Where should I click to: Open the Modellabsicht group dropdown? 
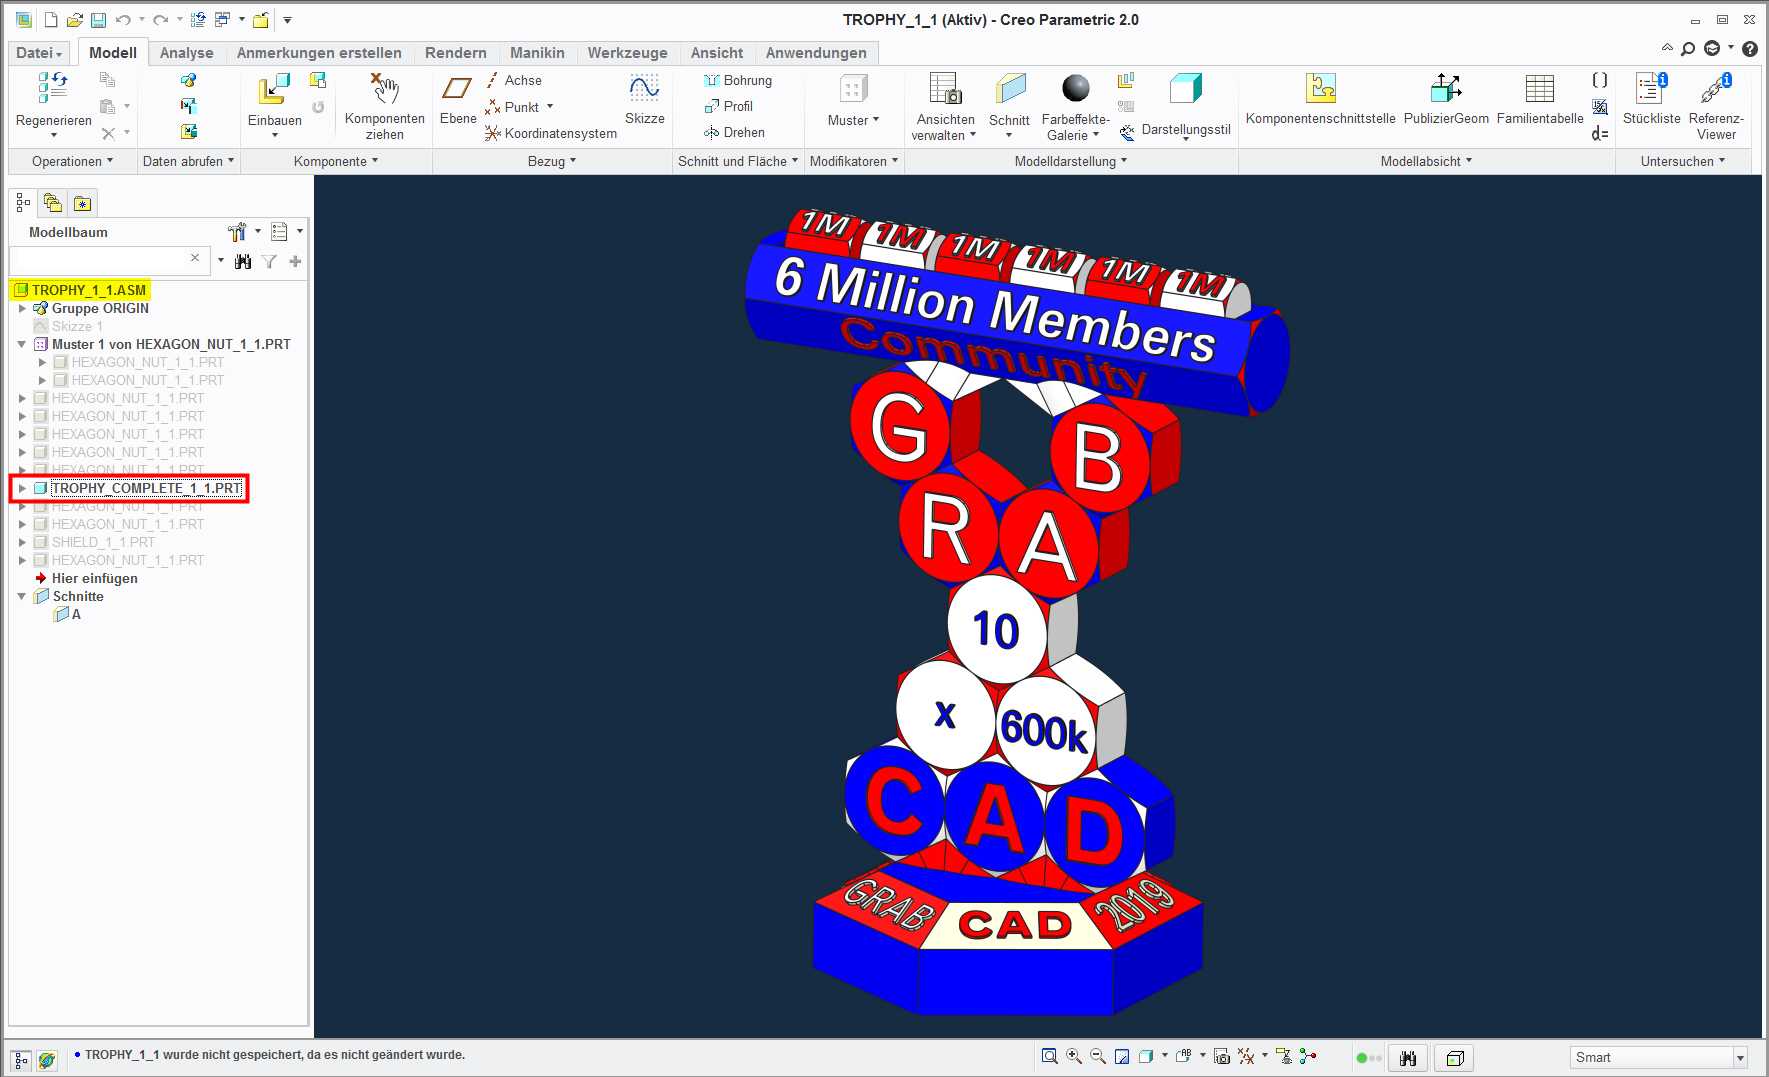coord(1427,161)
